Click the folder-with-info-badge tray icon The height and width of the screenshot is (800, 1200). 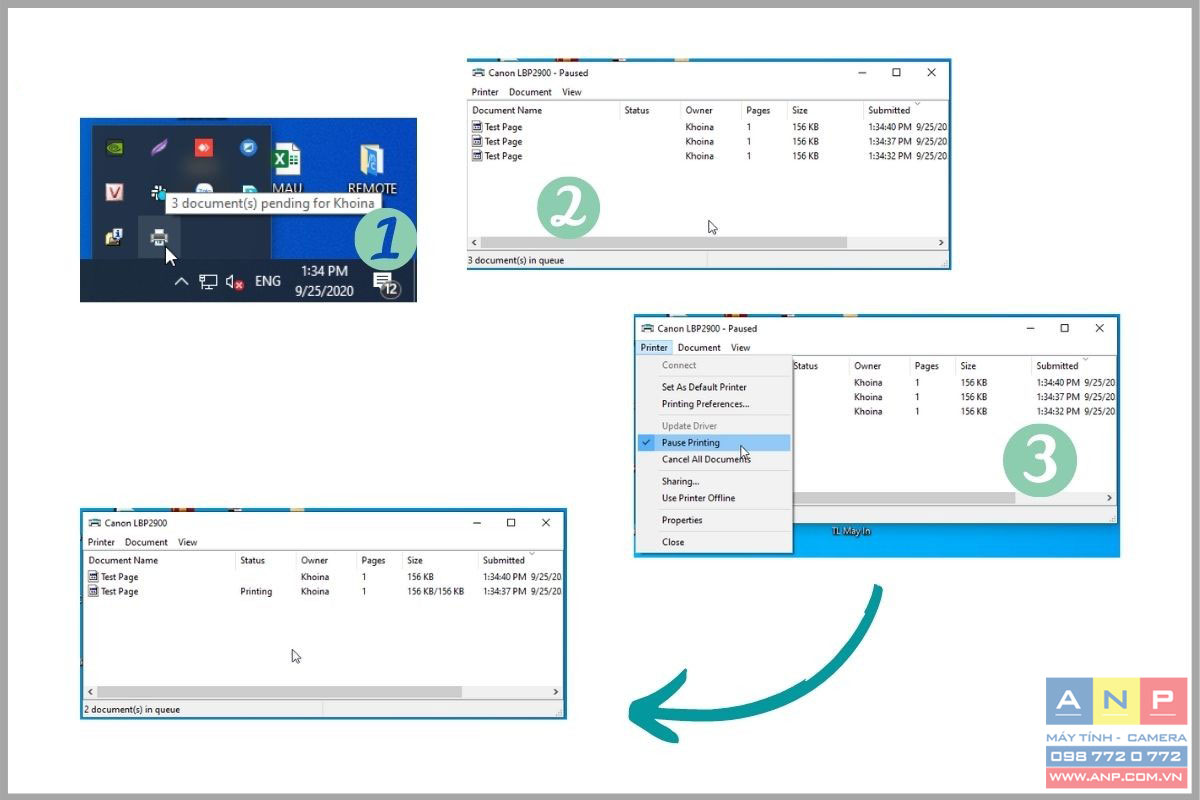click(114, 237)
